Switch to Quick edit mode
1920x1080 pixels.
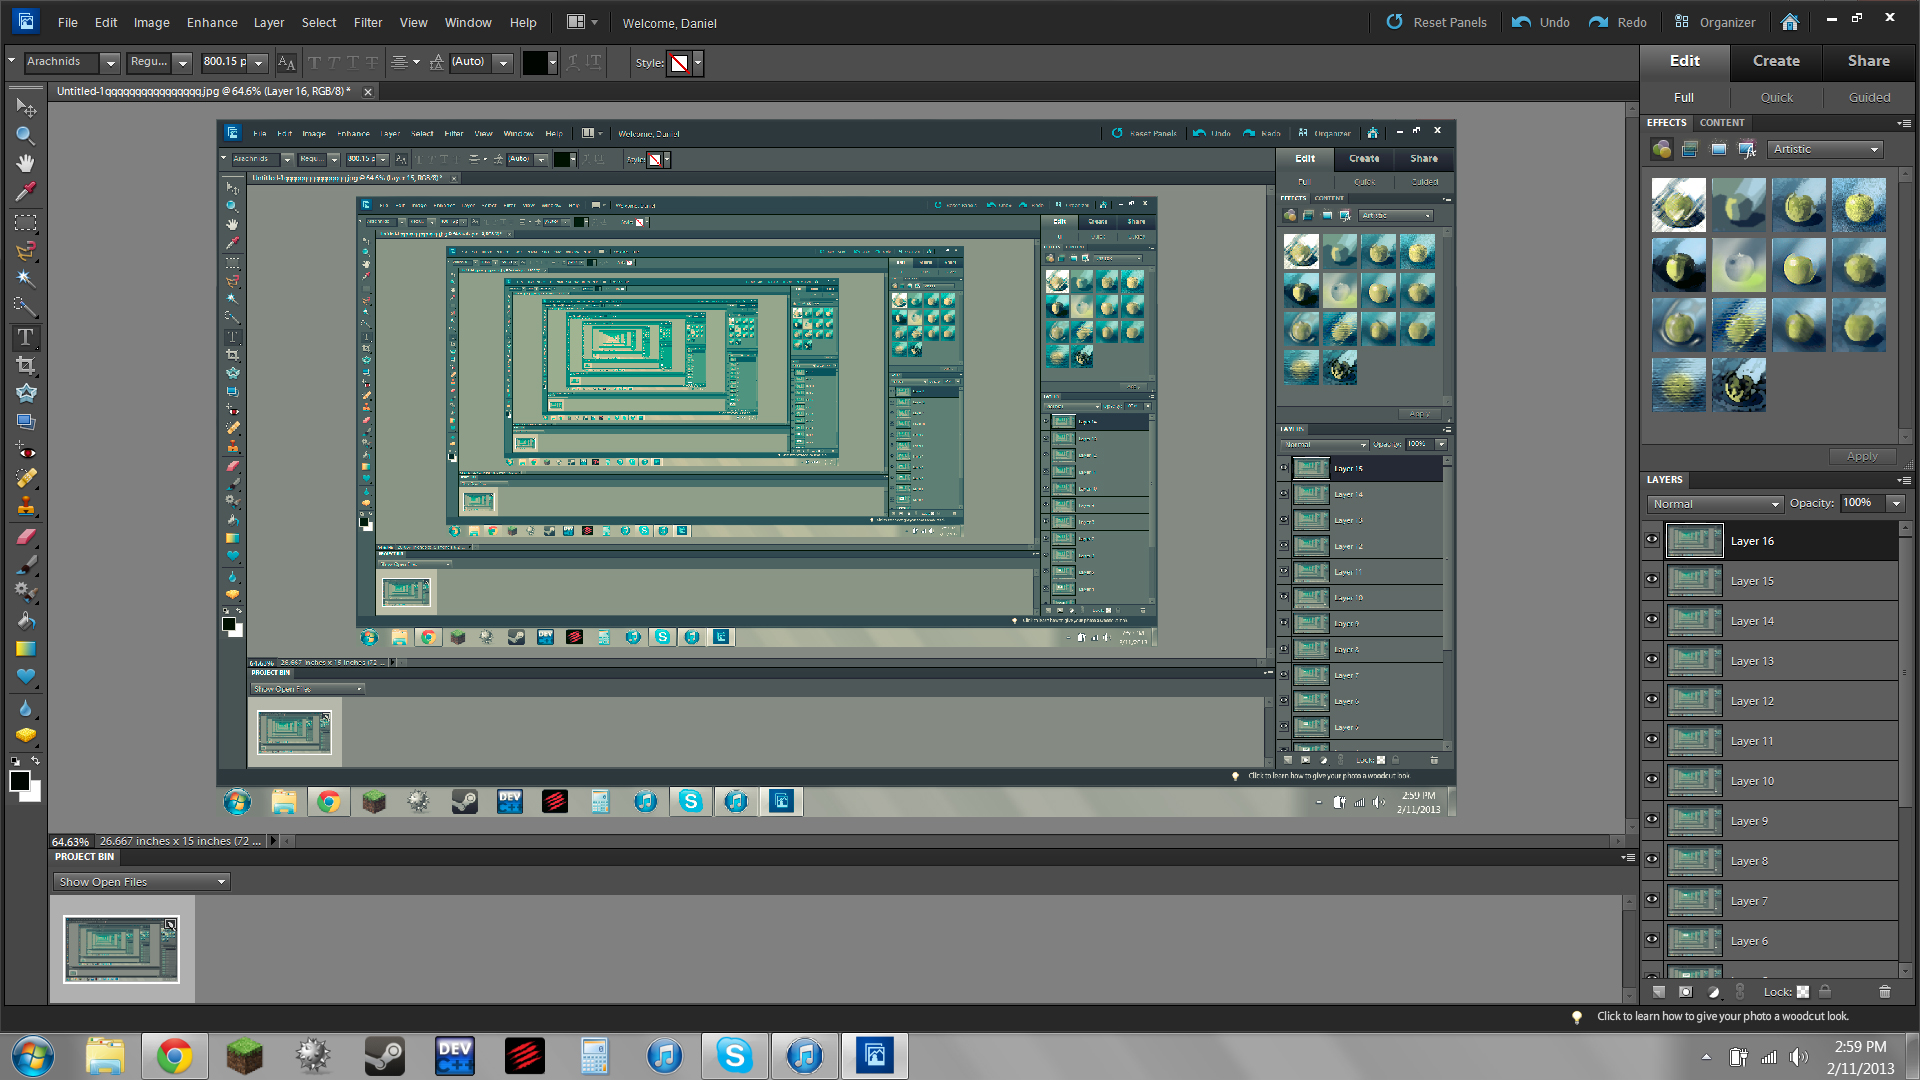(1776, 97)
